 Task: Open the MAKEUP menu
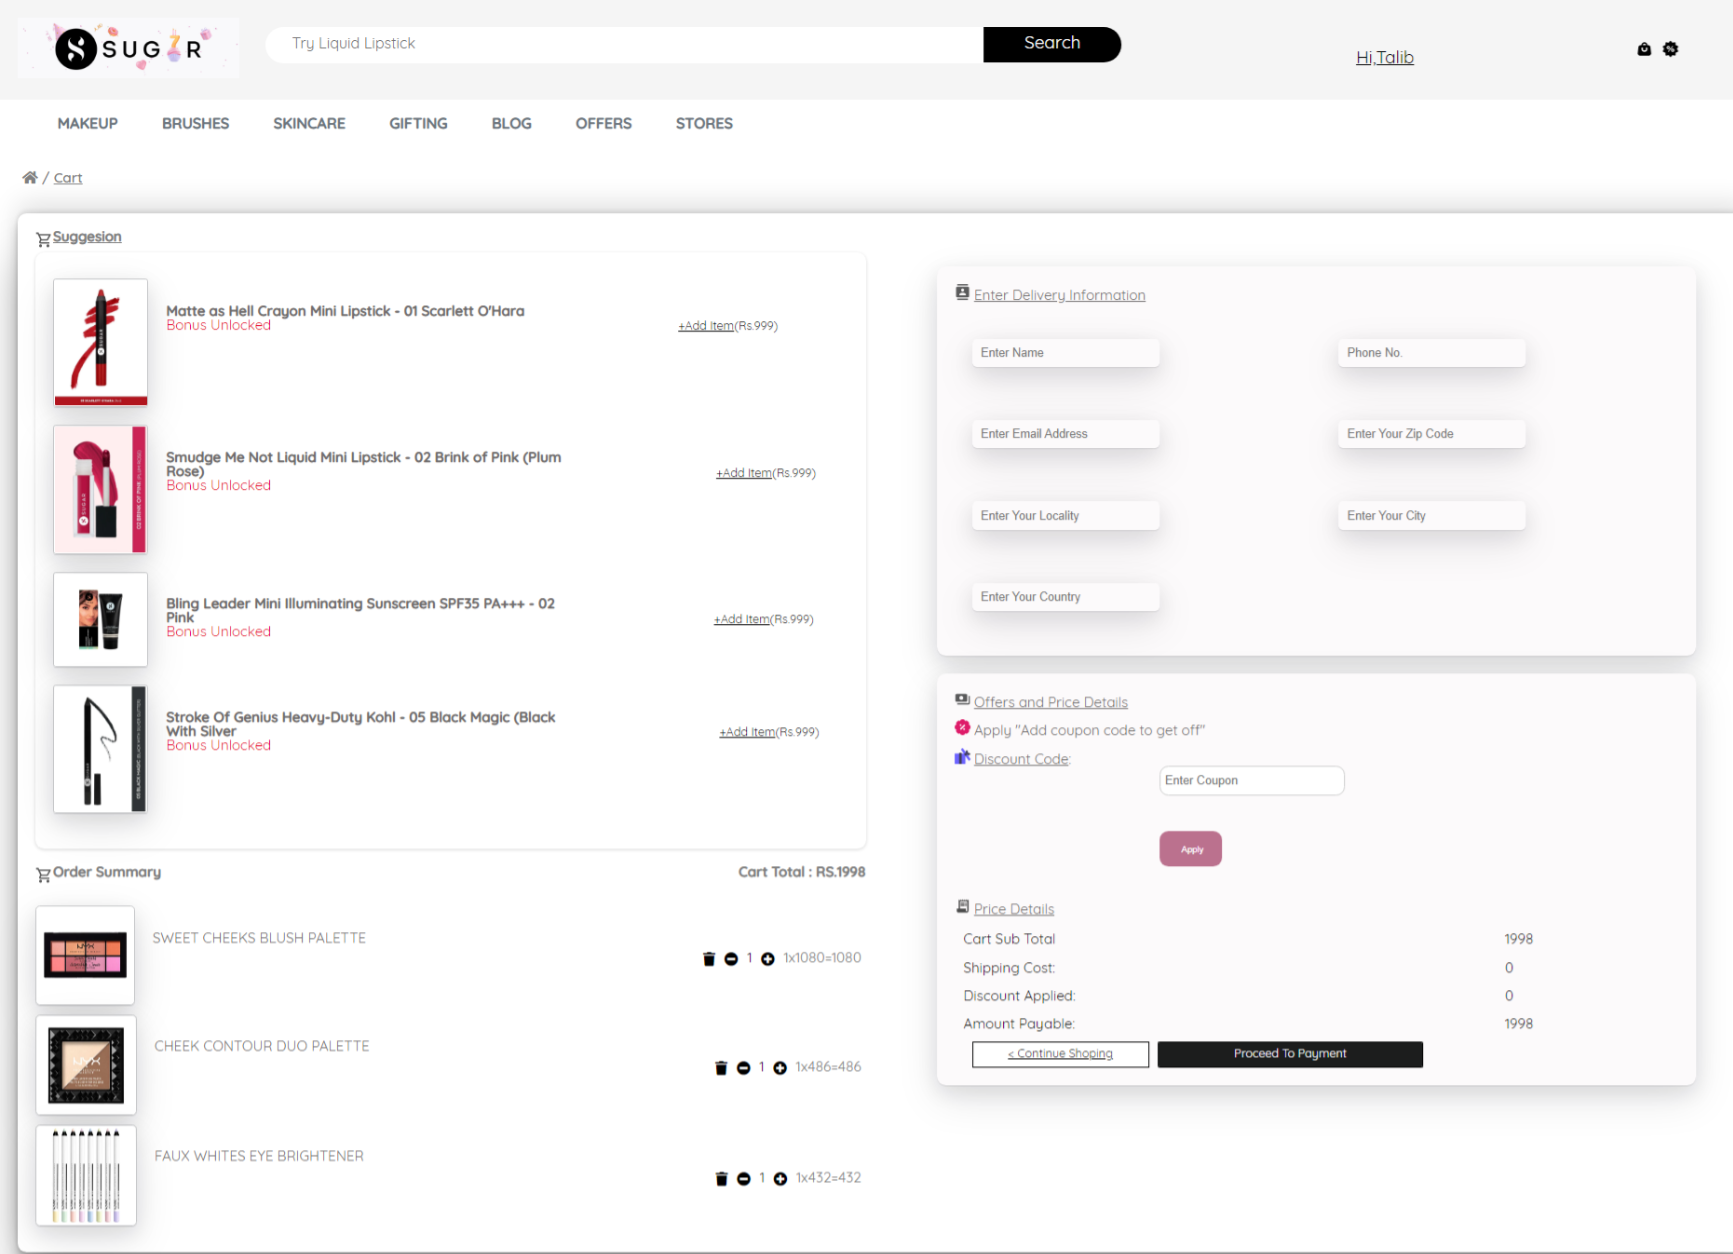pyautogui.click(x=88, y=123)
